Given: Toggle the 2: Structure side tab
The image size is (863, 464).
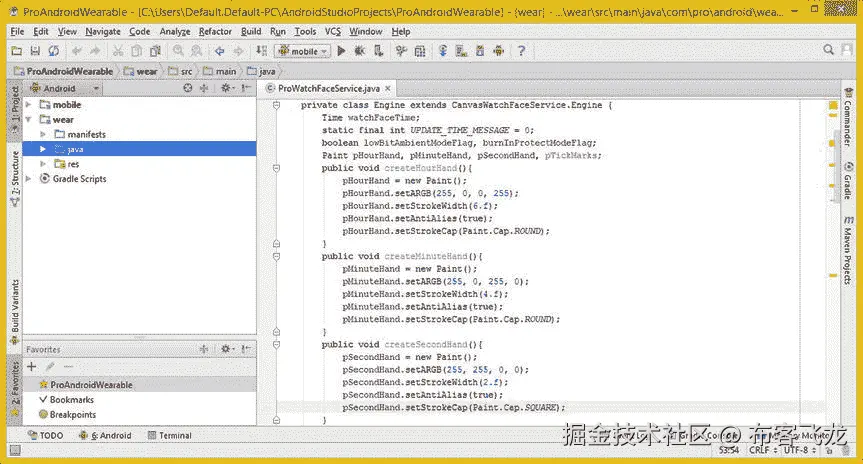Looking at the screenshot, I should 15,179.
